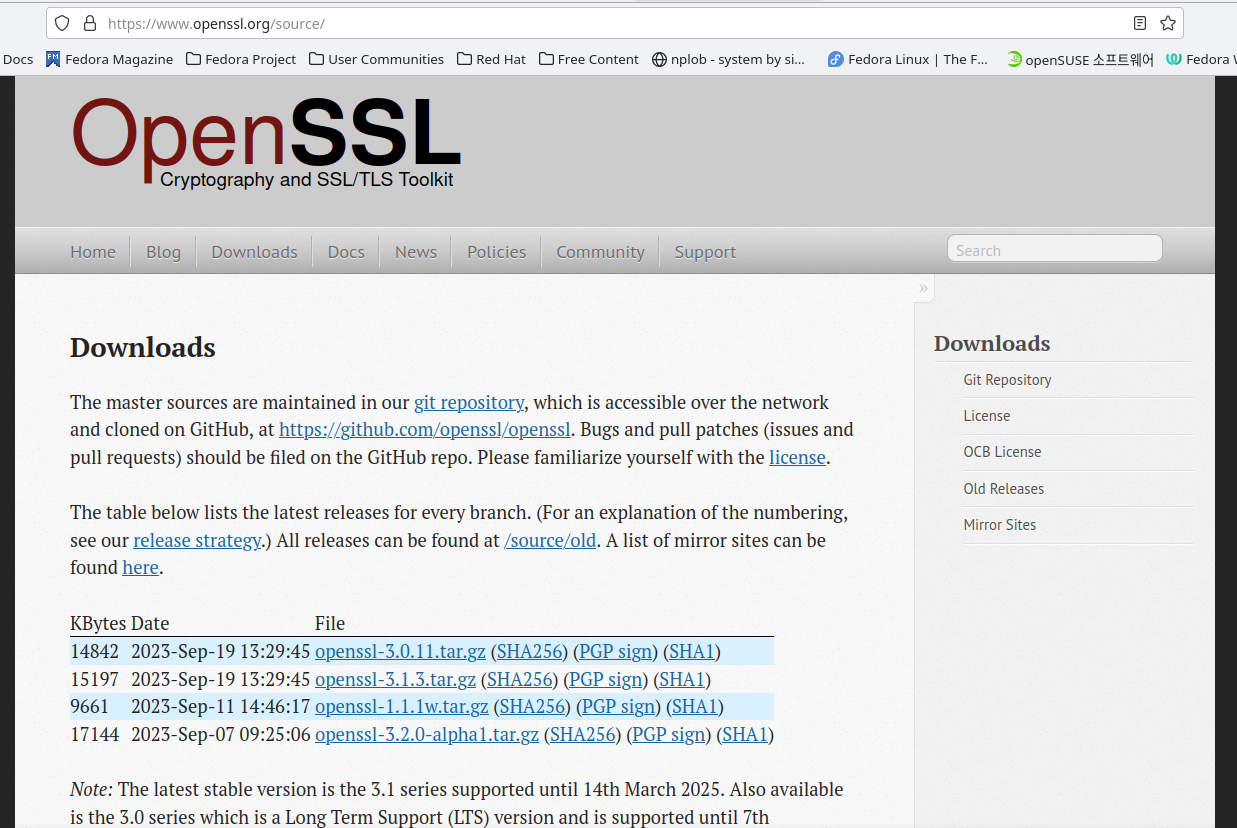
Task: Click the sidebar Downloads heading
Action: (x=992, y=344)
